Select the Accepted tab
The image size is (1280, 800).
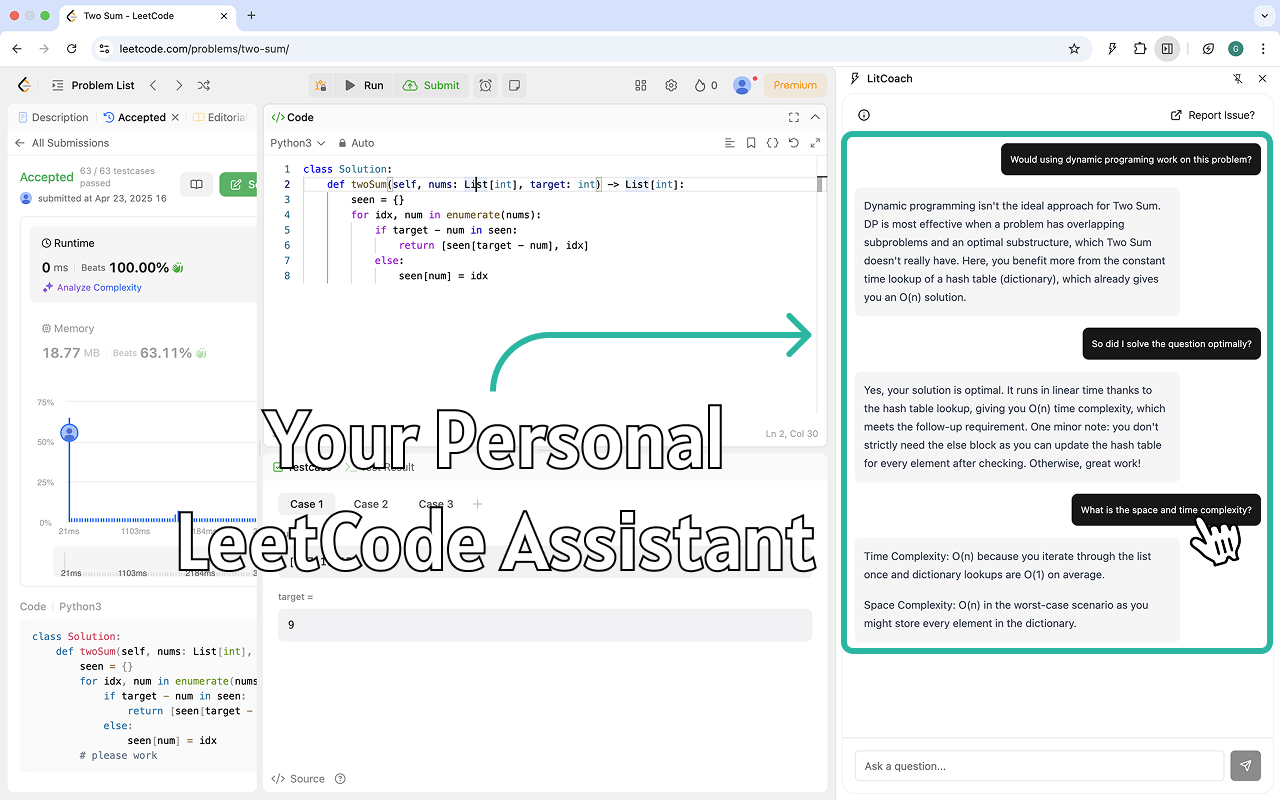point(135,117)
